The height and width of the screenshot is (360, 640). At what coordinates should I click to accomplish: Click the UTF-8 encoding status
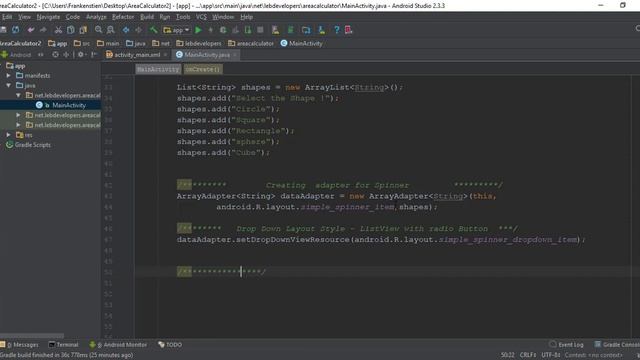(x=551, y=355)
